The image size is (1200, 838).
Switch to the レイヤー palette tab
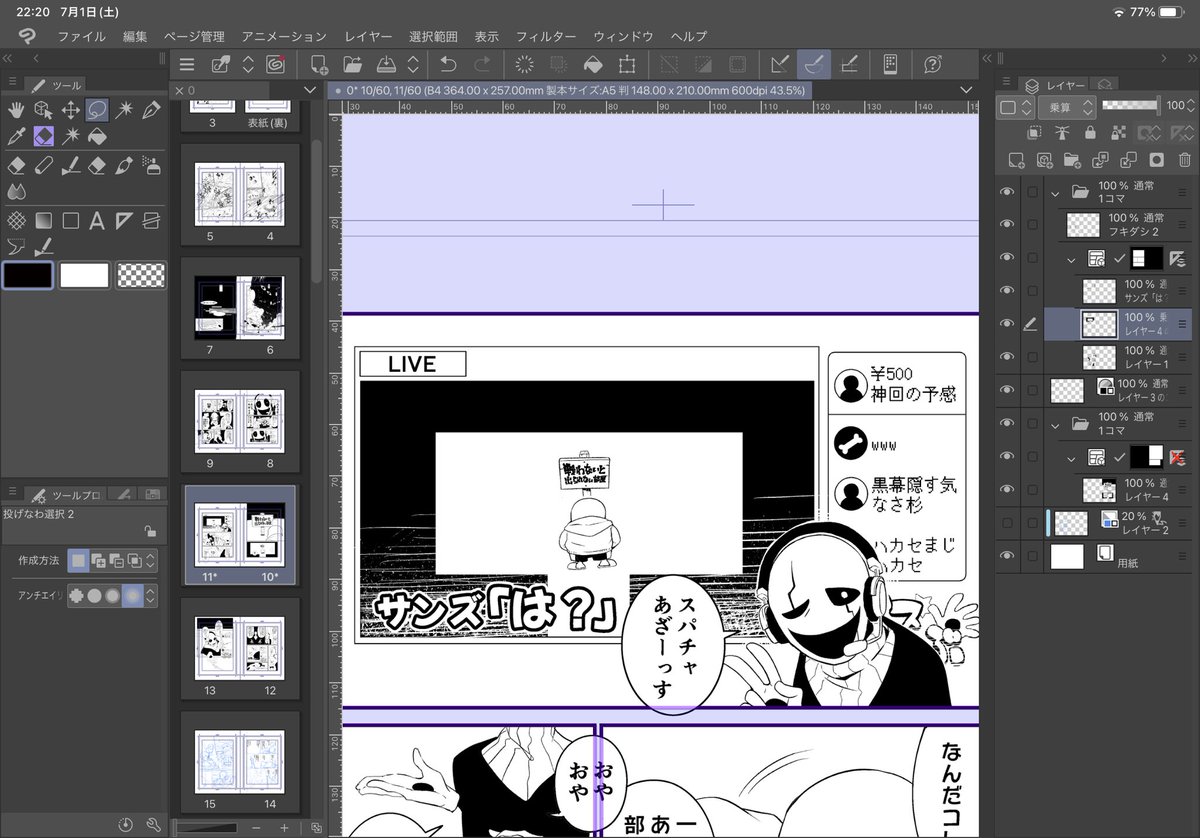click(1052, 85)
